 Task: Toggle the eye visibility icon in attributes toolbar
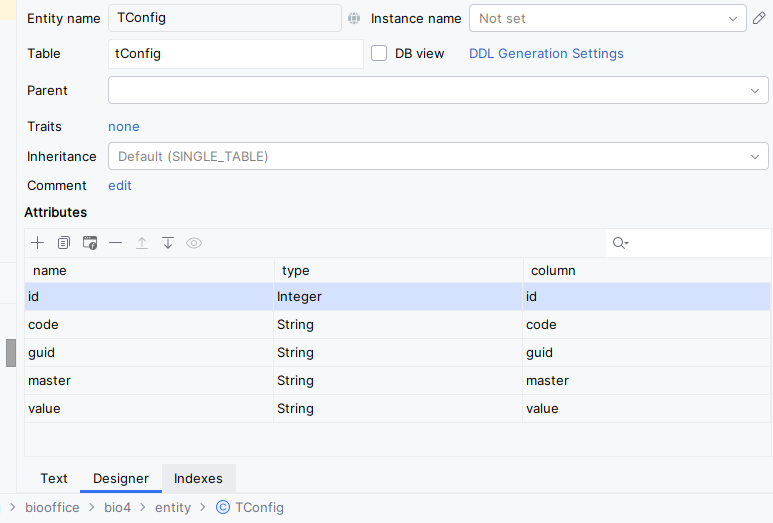(194, 243)
